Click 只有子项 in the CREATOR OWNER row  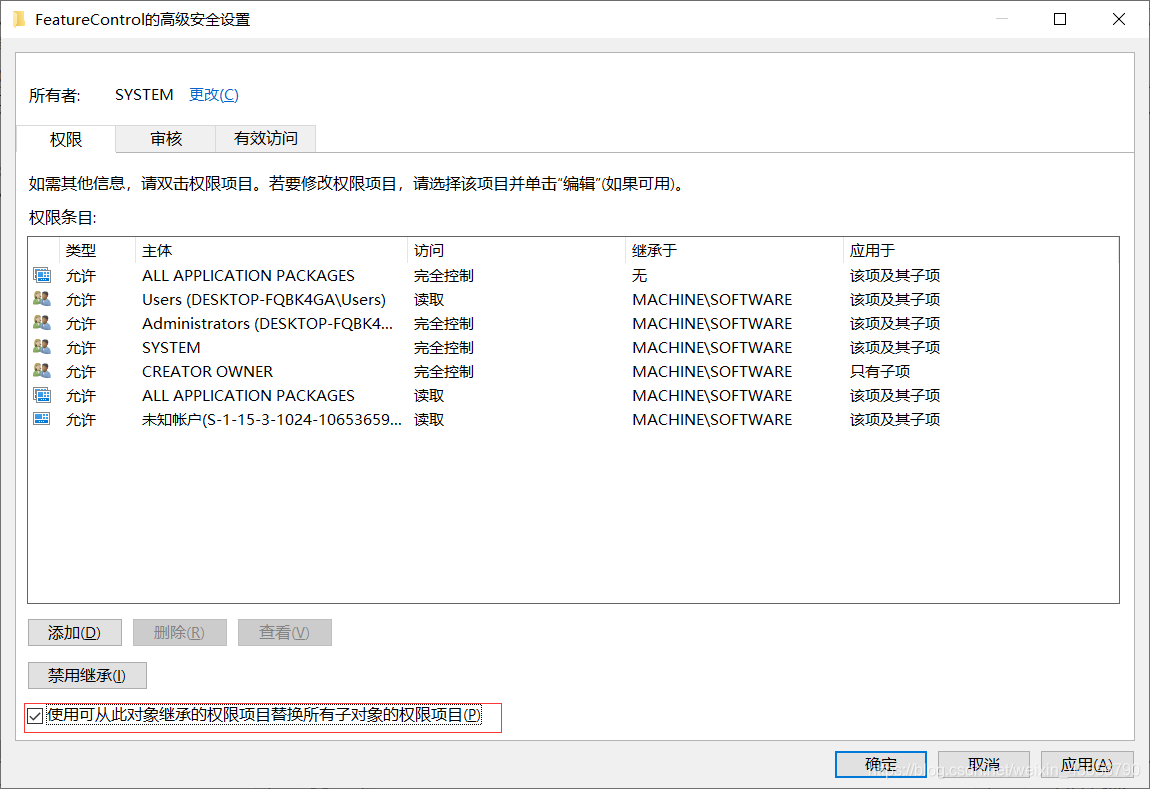coord(880,372)
